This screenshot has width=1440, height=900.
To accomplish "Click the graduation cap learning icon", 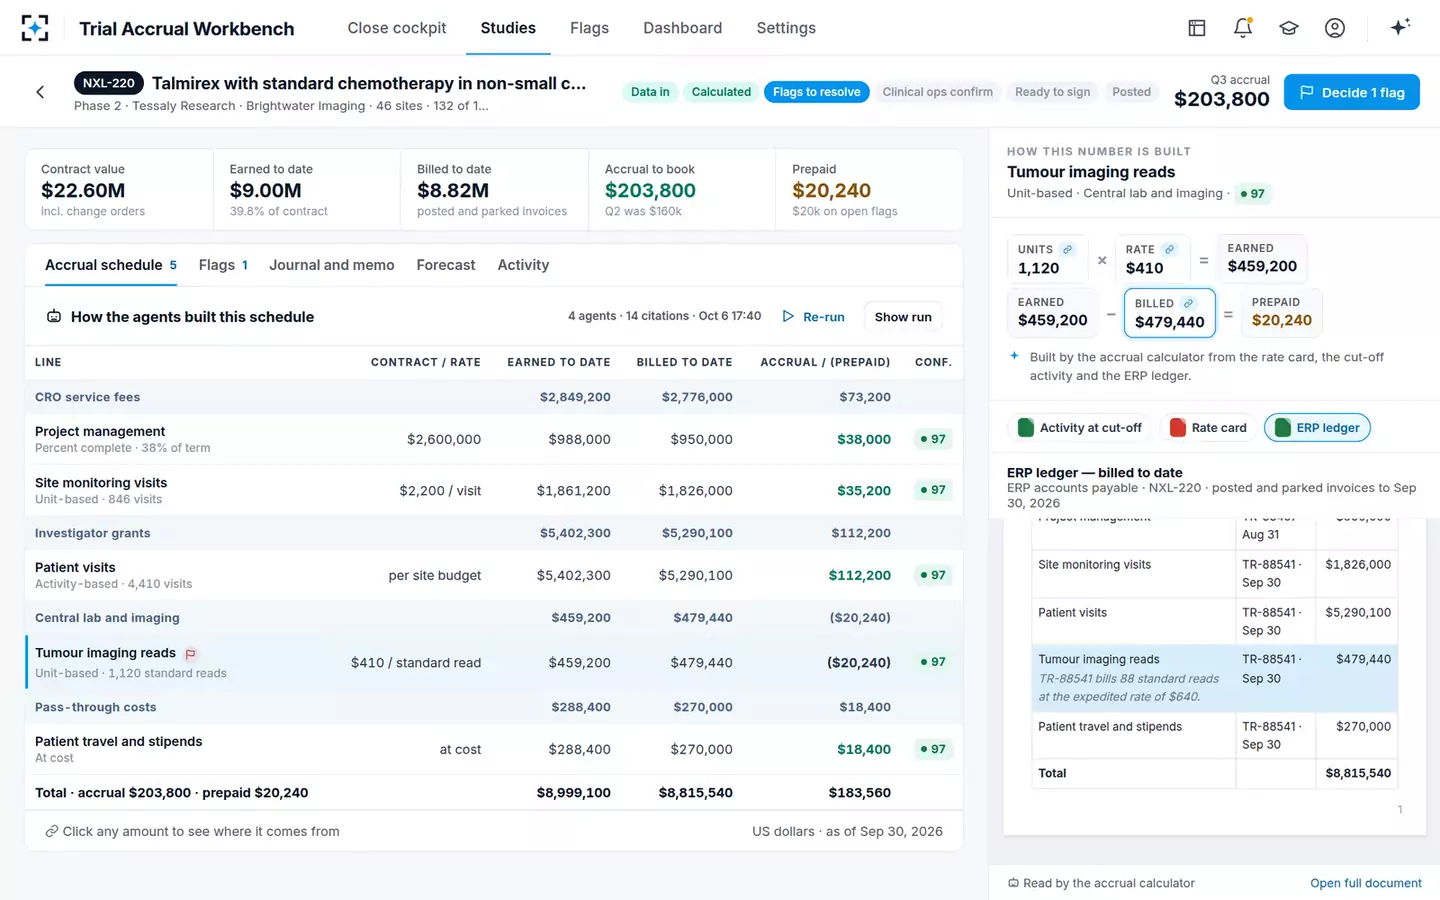I will (x=1288, y=28).
